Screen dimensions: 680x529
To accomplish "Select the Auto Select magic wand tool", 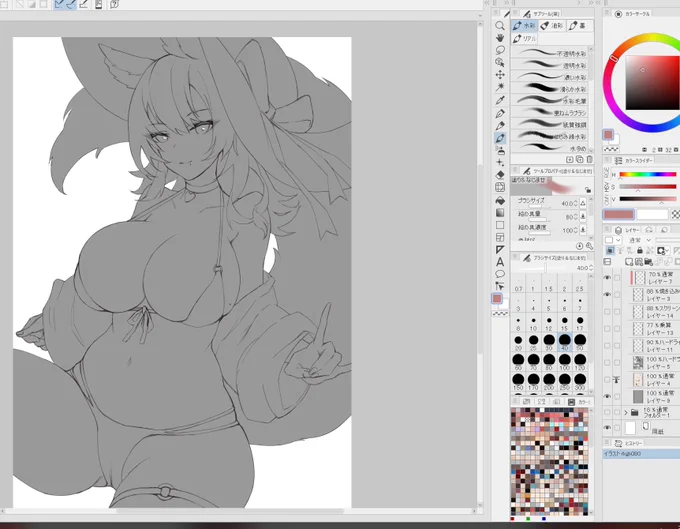I will point(500,87).
